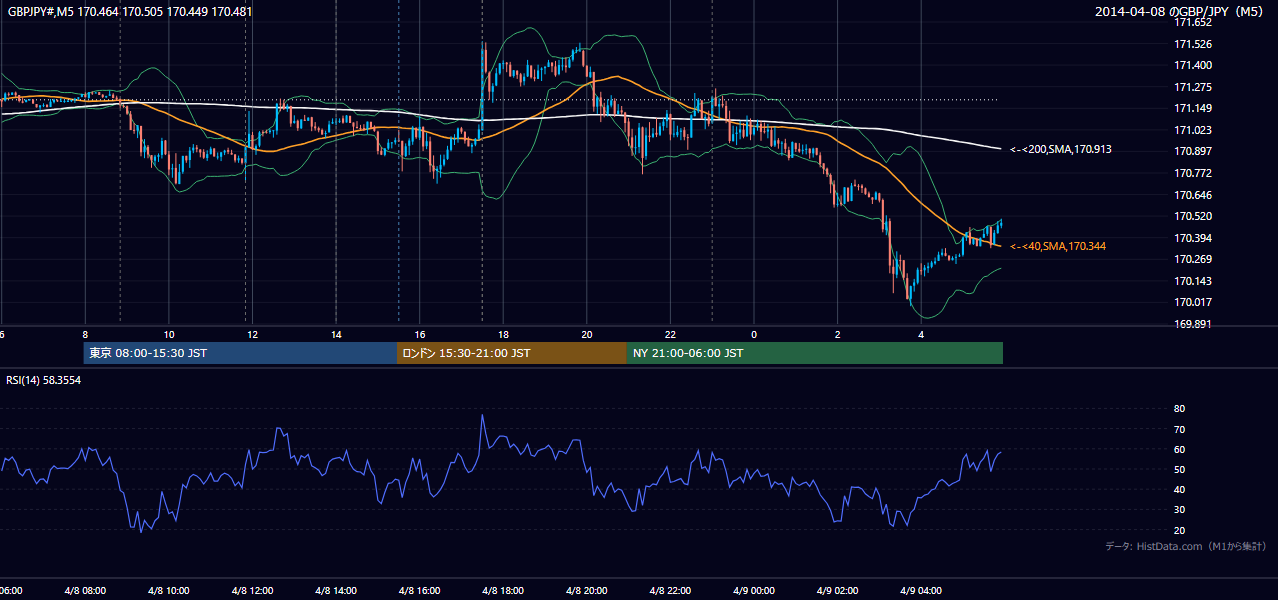Click the 4/8 08:00 time axis label
Screen dimensions: 1278x600
[x=85, y=590]
